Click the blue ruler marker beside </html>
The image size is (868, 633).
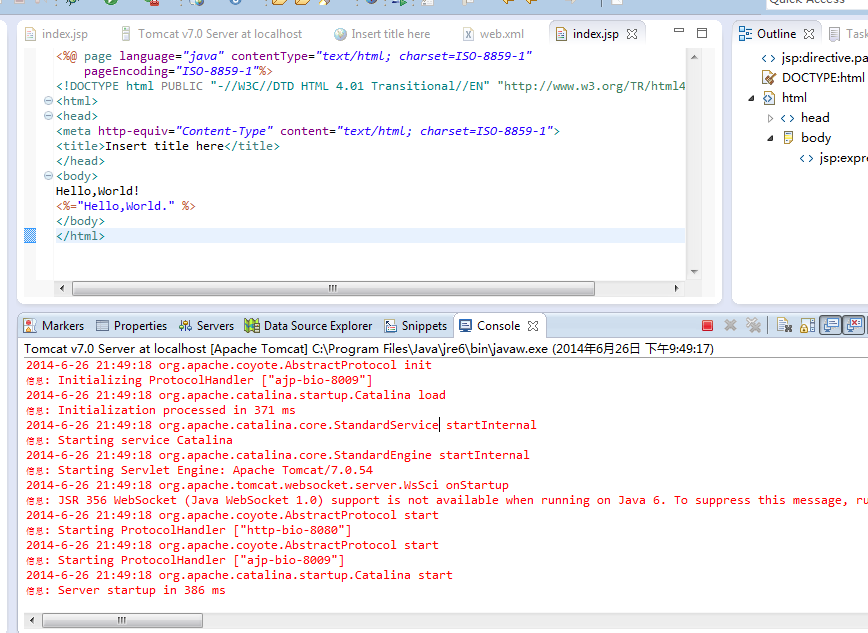[30, 235]
